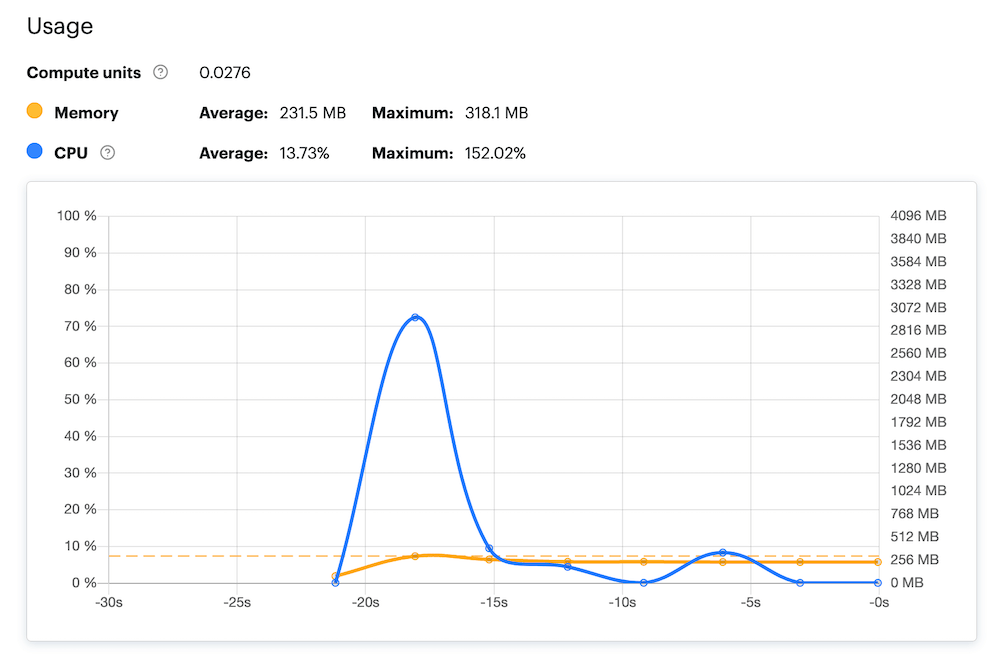Click the CPU bump data point near -6s
Screen dimensions: 1000x657
(722, 552)
